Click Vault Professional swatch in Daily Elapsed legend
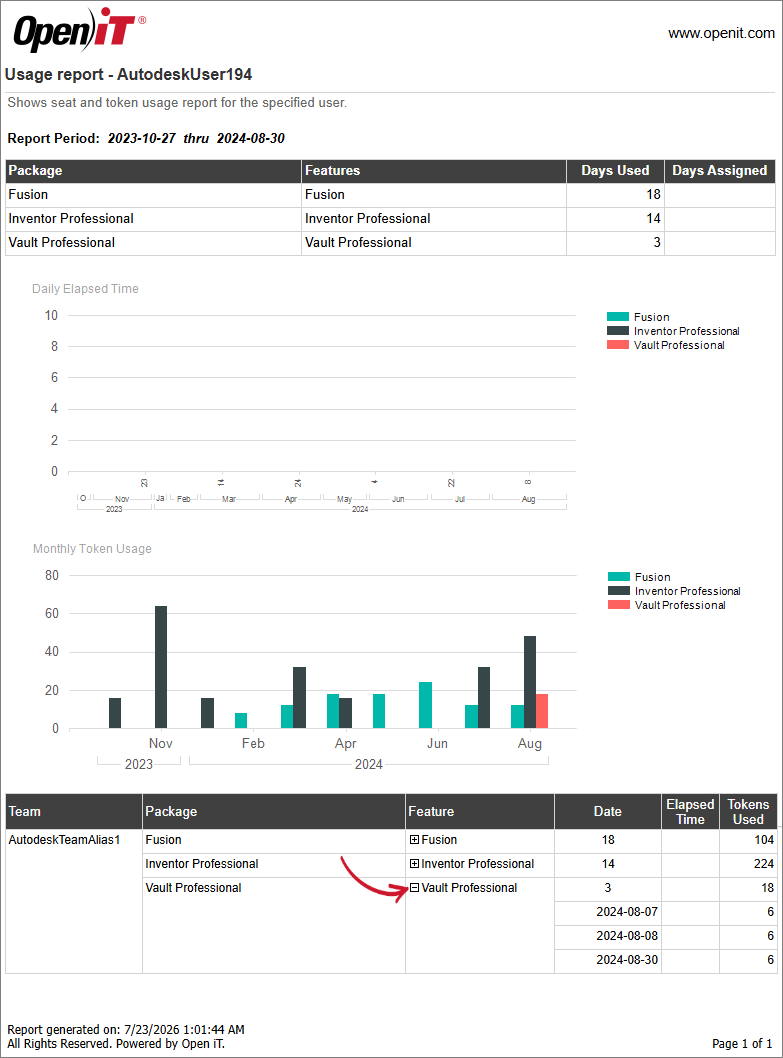Viewport: 783px width, 1058px height. (618, 345)
